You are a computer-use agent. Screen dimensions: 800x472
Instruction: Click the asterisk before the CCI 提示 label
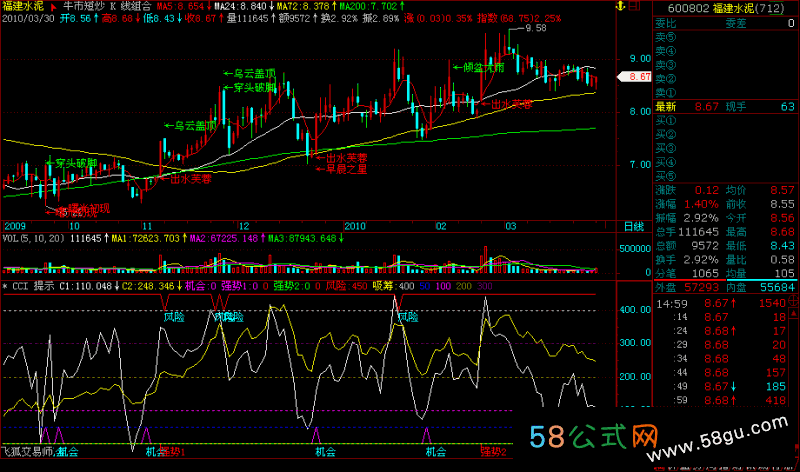[x=5, y=286]
